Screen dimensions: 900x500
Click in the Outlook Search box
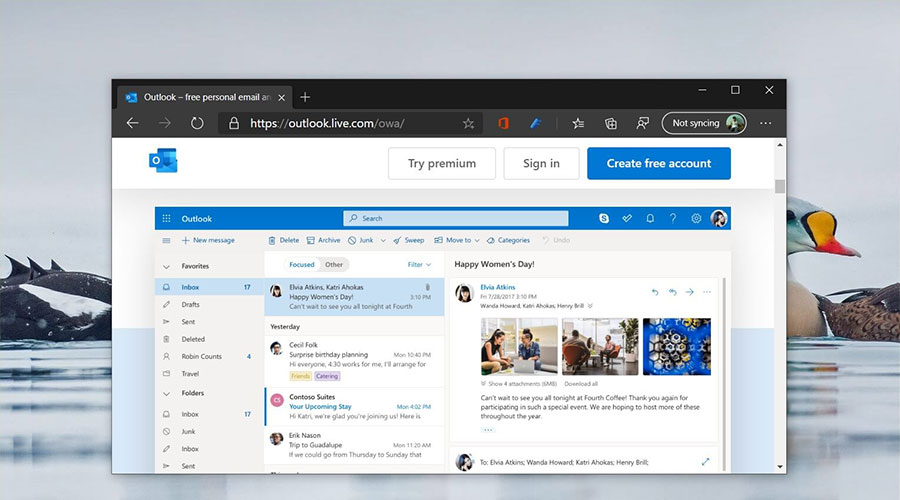(456, 218)
